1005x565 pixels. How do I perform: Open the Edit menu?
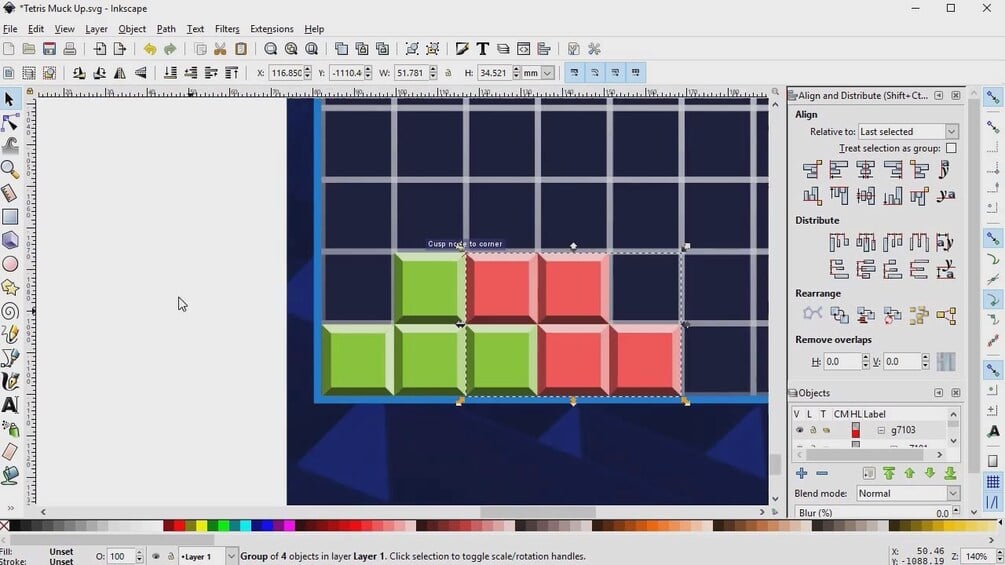pos(36,29)
